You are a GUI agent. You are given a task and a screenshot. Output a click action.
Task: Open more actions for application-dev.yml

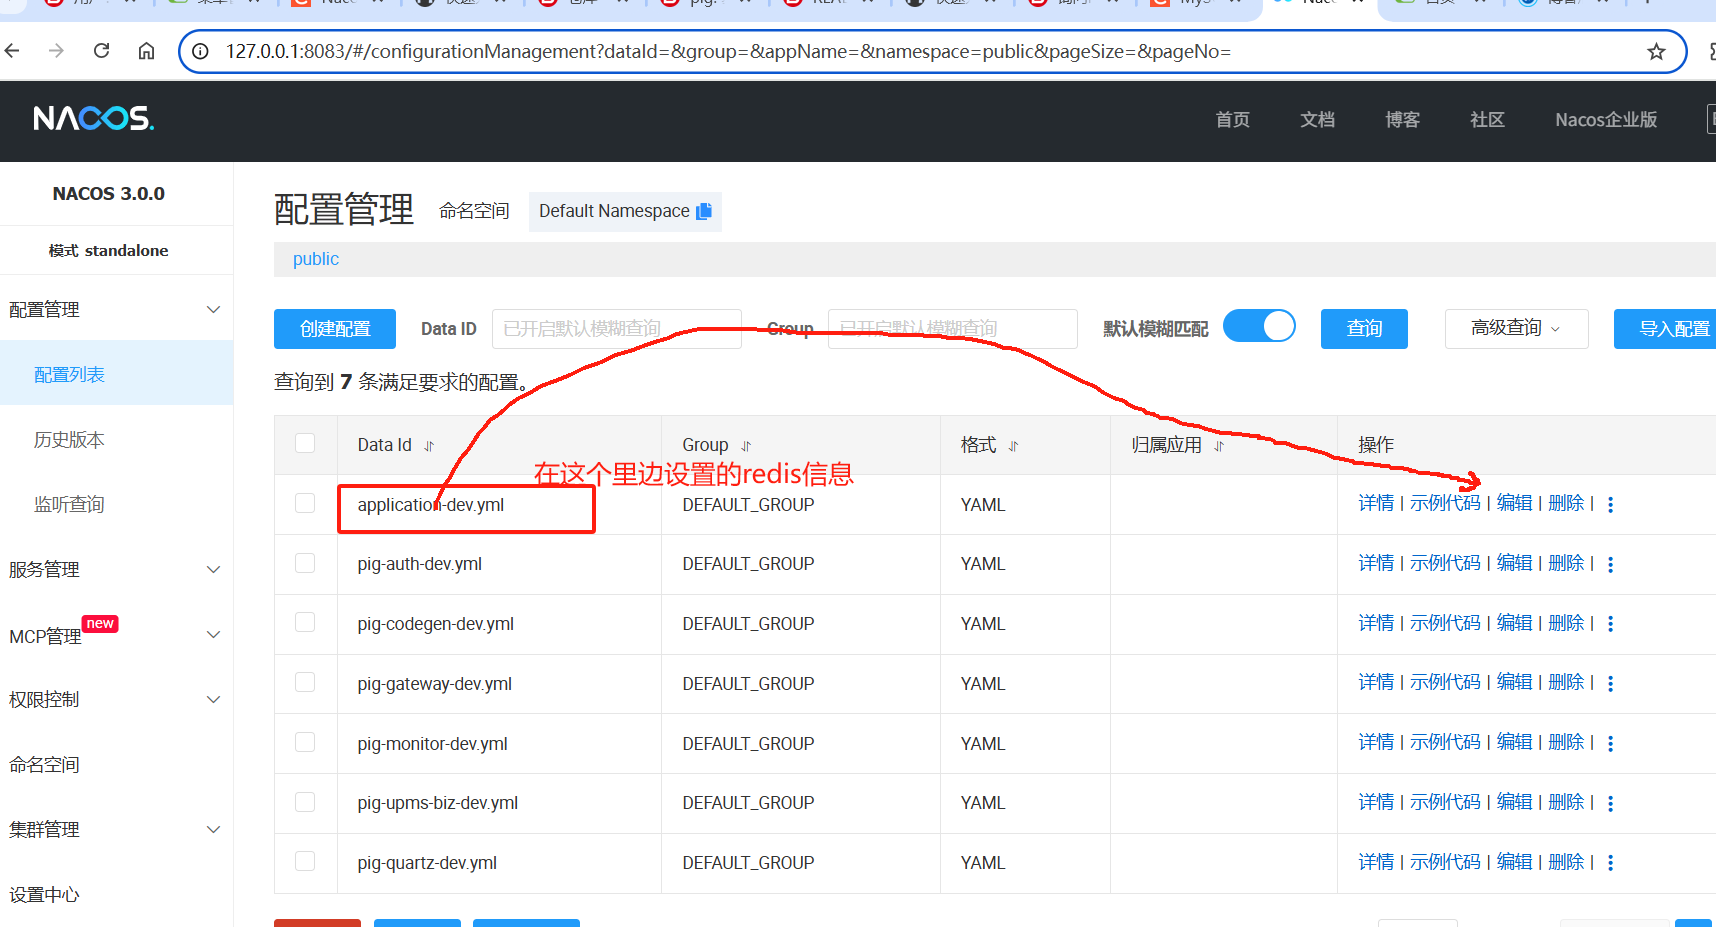click(1610, 505)
